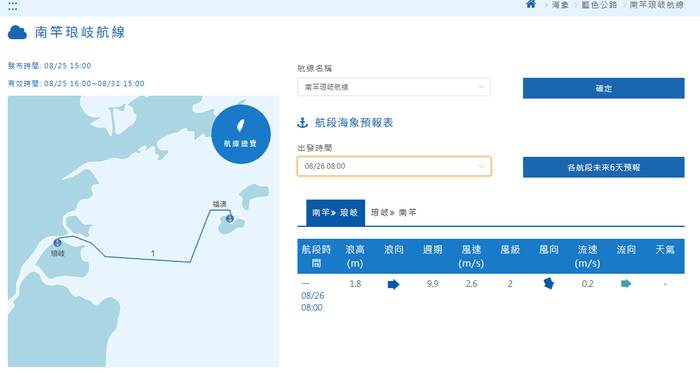Open the grid menu icon at top left
The height and width of the screenshot is (373, 700).
point(12,6)
